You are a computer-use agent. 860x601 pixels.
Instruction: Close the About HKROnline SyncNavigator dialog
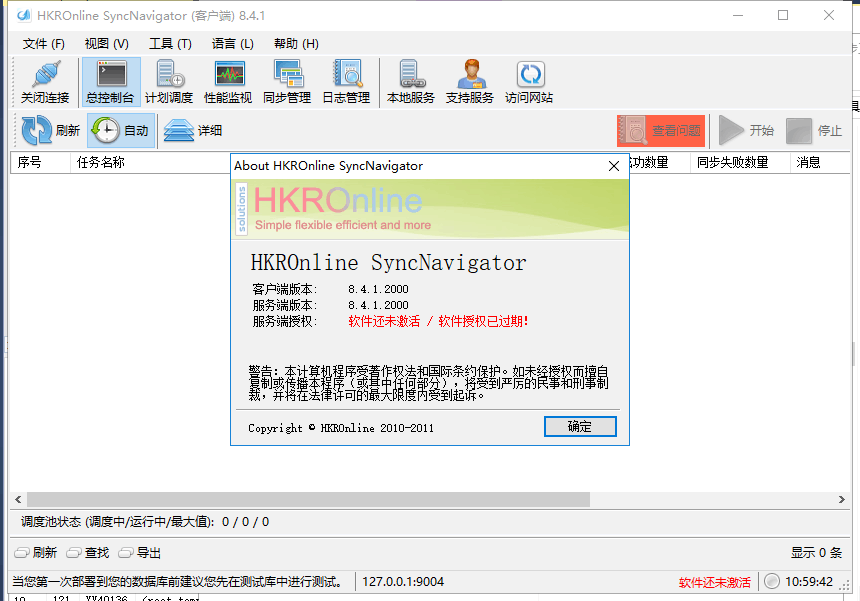614,166
